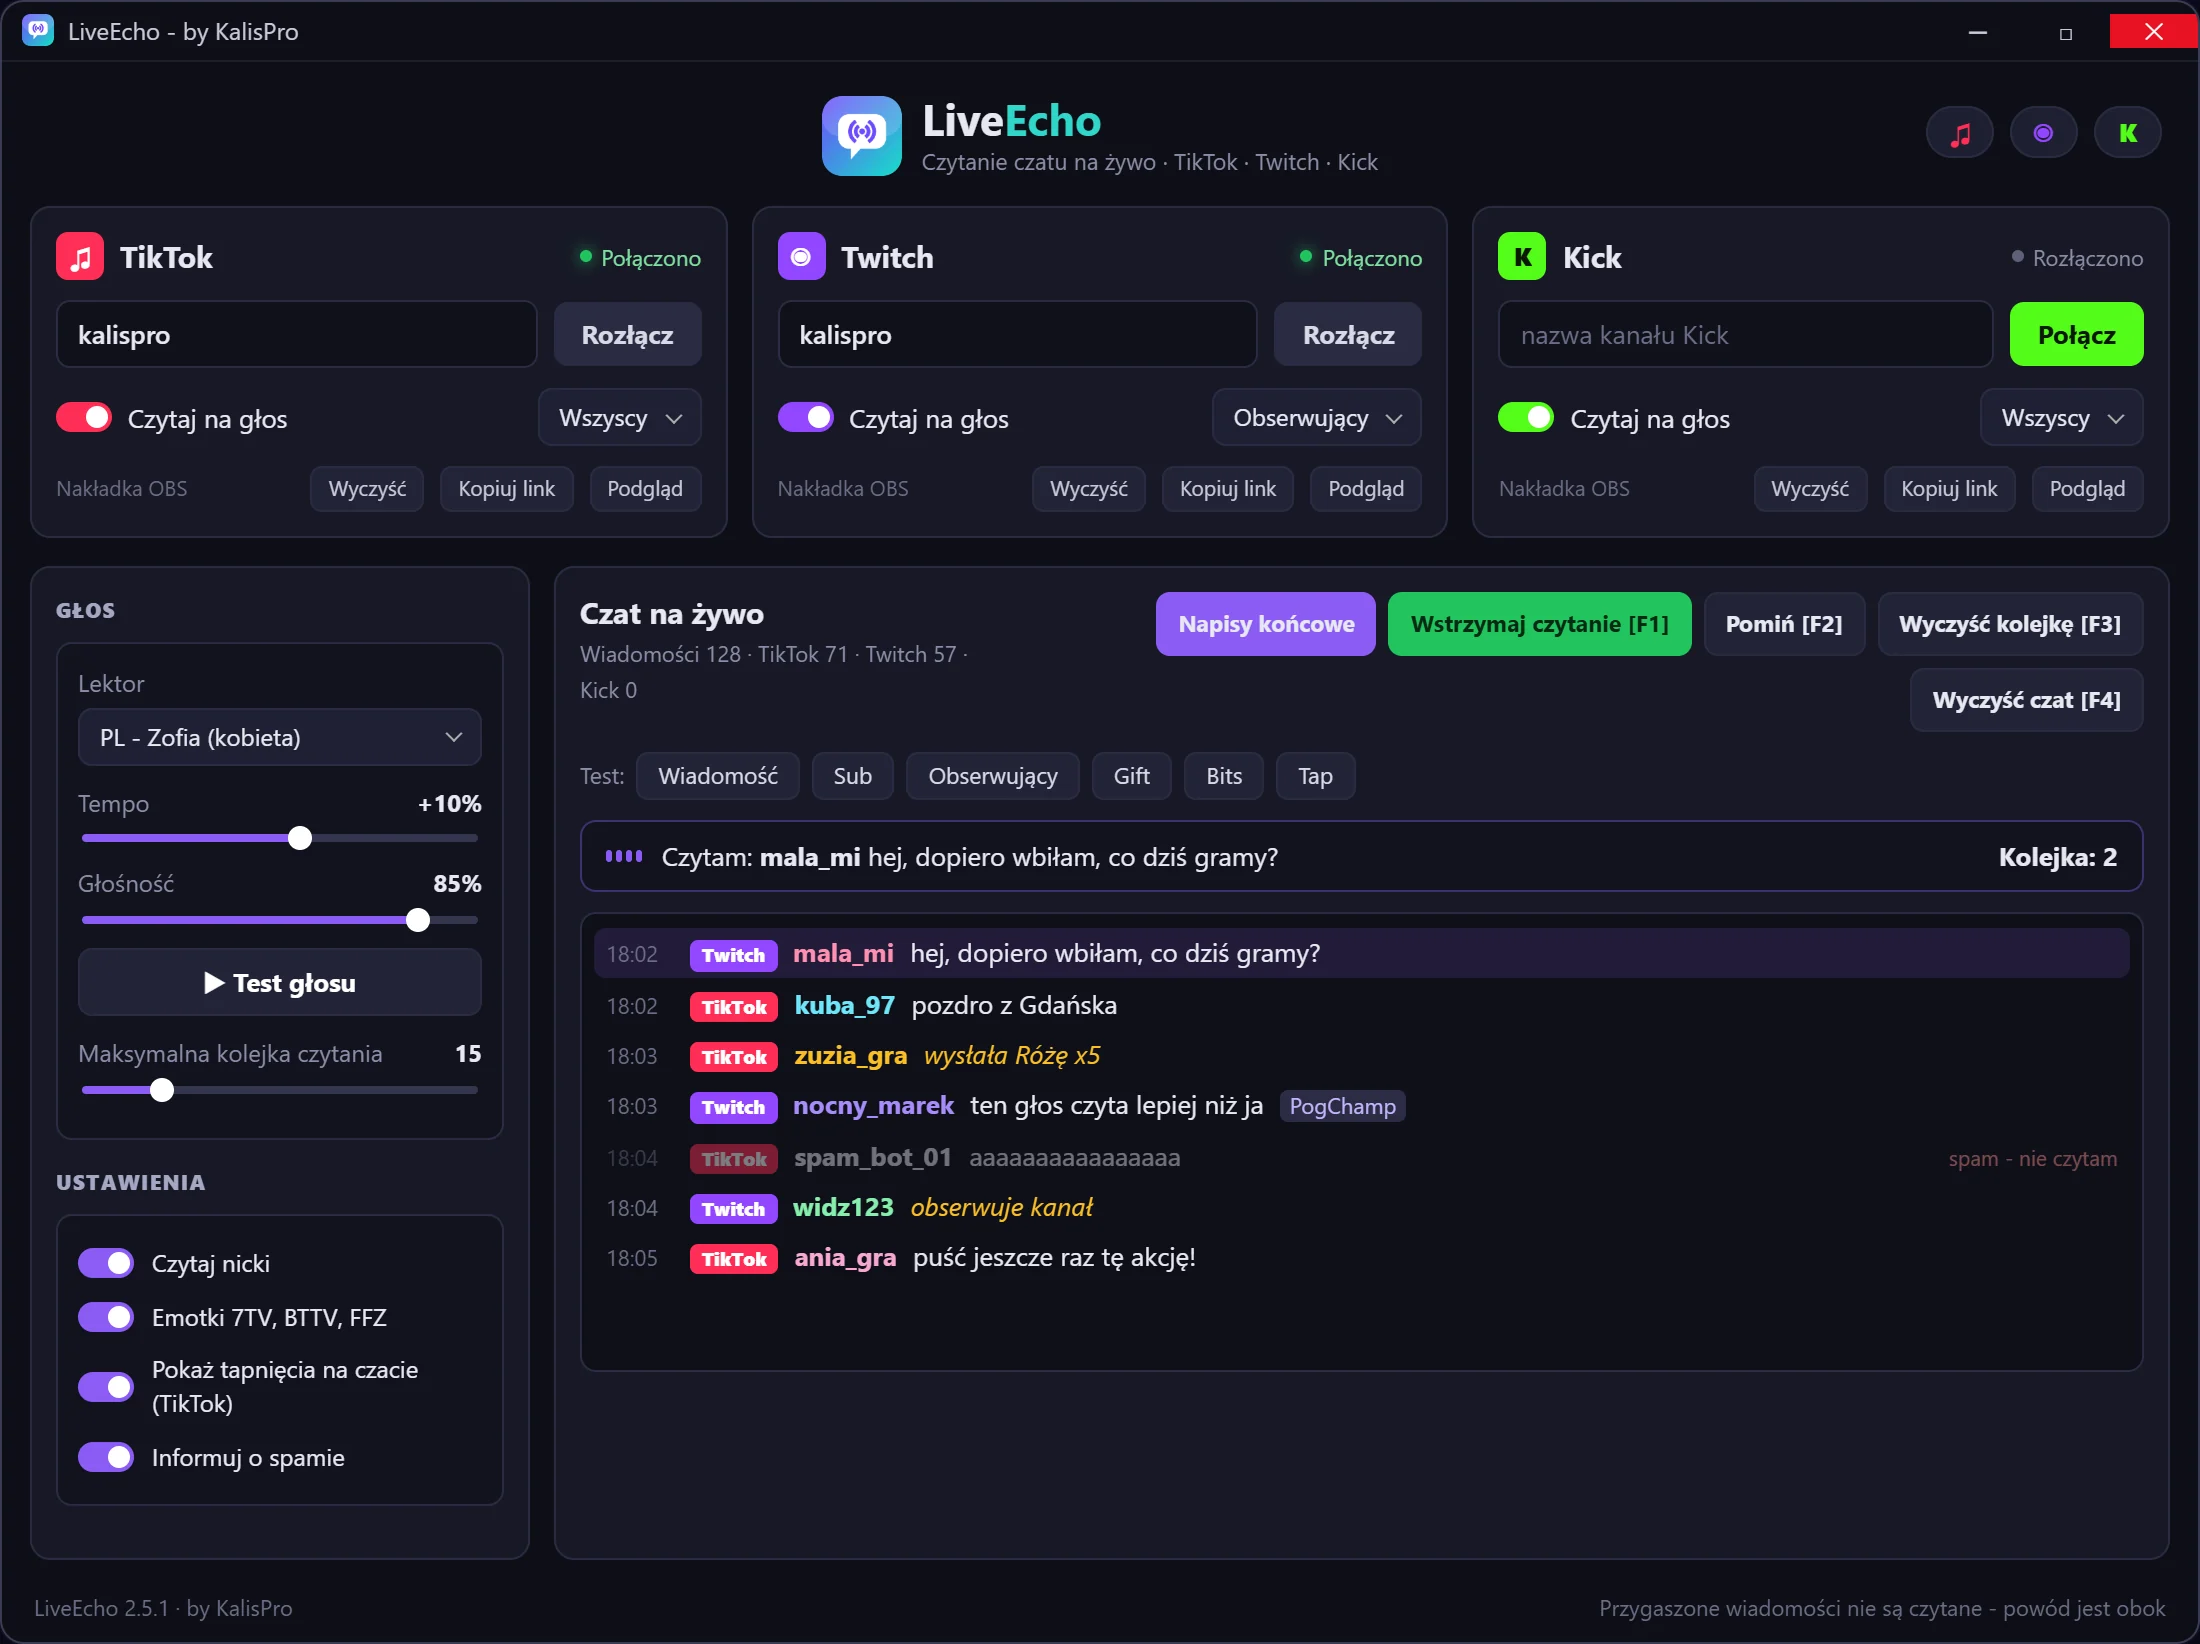Screen dimensions: 2200x1644
Task: Toggle Twitch Czytaj na głos switch
Action: [x=805, y=418]
